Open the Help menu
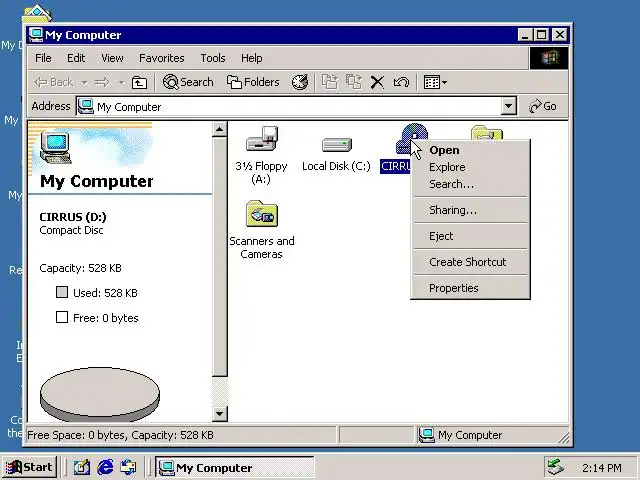This screenshot has width=640, height=480. tap(251, 58)
